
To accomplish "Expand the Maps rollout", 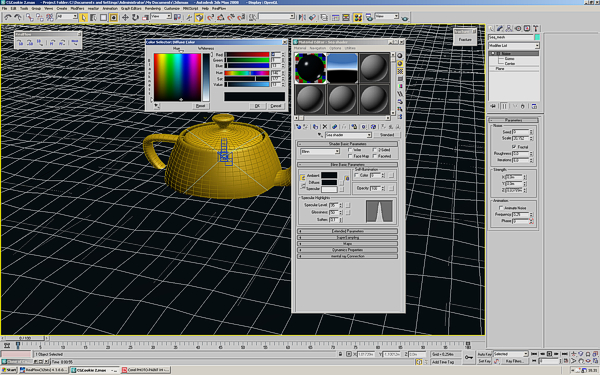I will (x=347, y=243).
